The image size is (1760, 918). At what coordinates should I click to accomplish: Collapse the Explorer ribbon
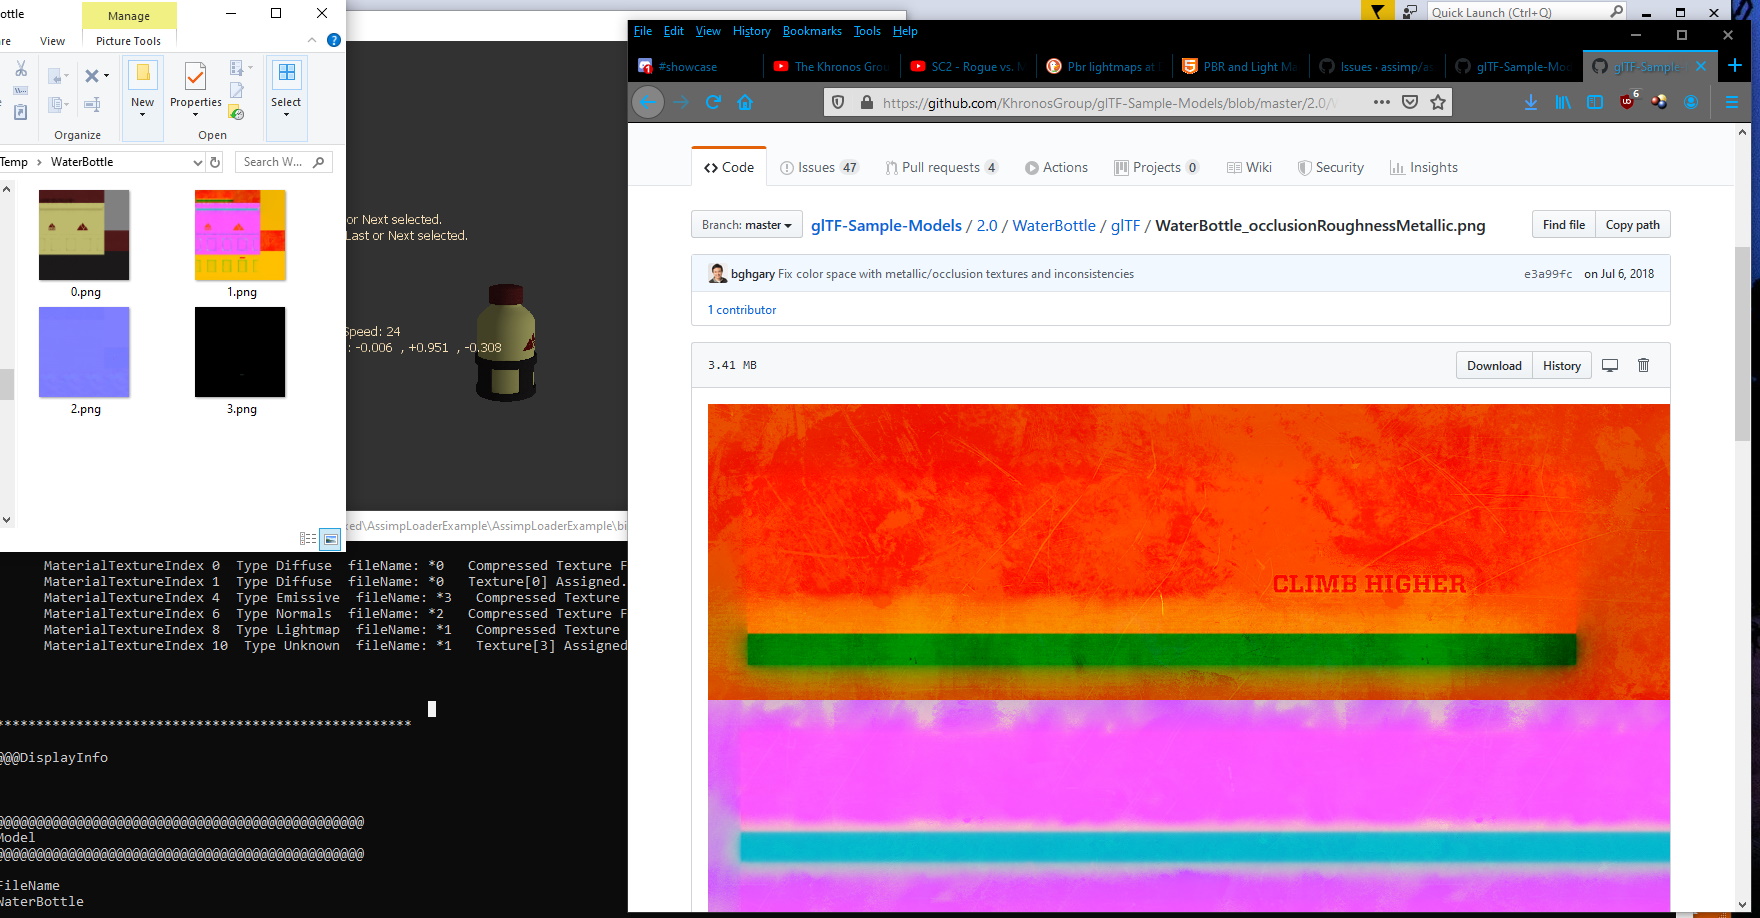(312, 40)
